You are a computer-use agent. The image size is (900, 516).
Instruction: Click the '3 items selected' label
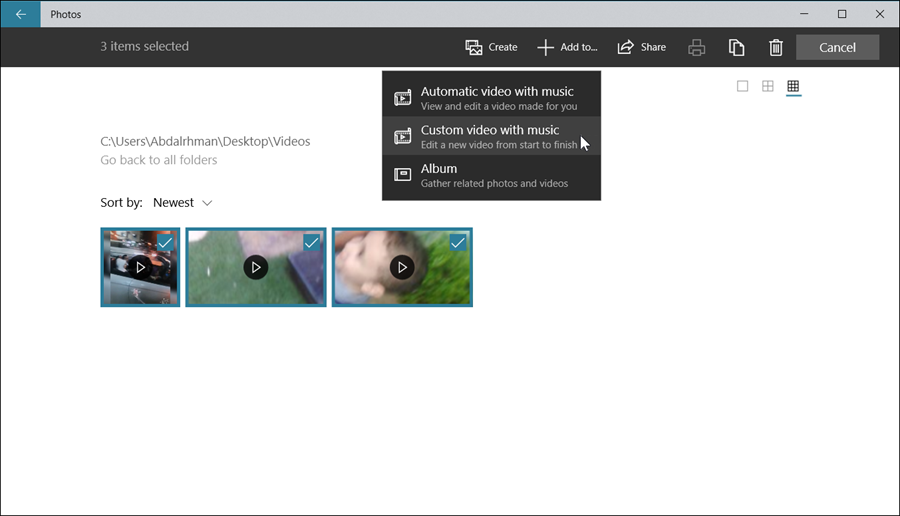[x=144, y=46]
